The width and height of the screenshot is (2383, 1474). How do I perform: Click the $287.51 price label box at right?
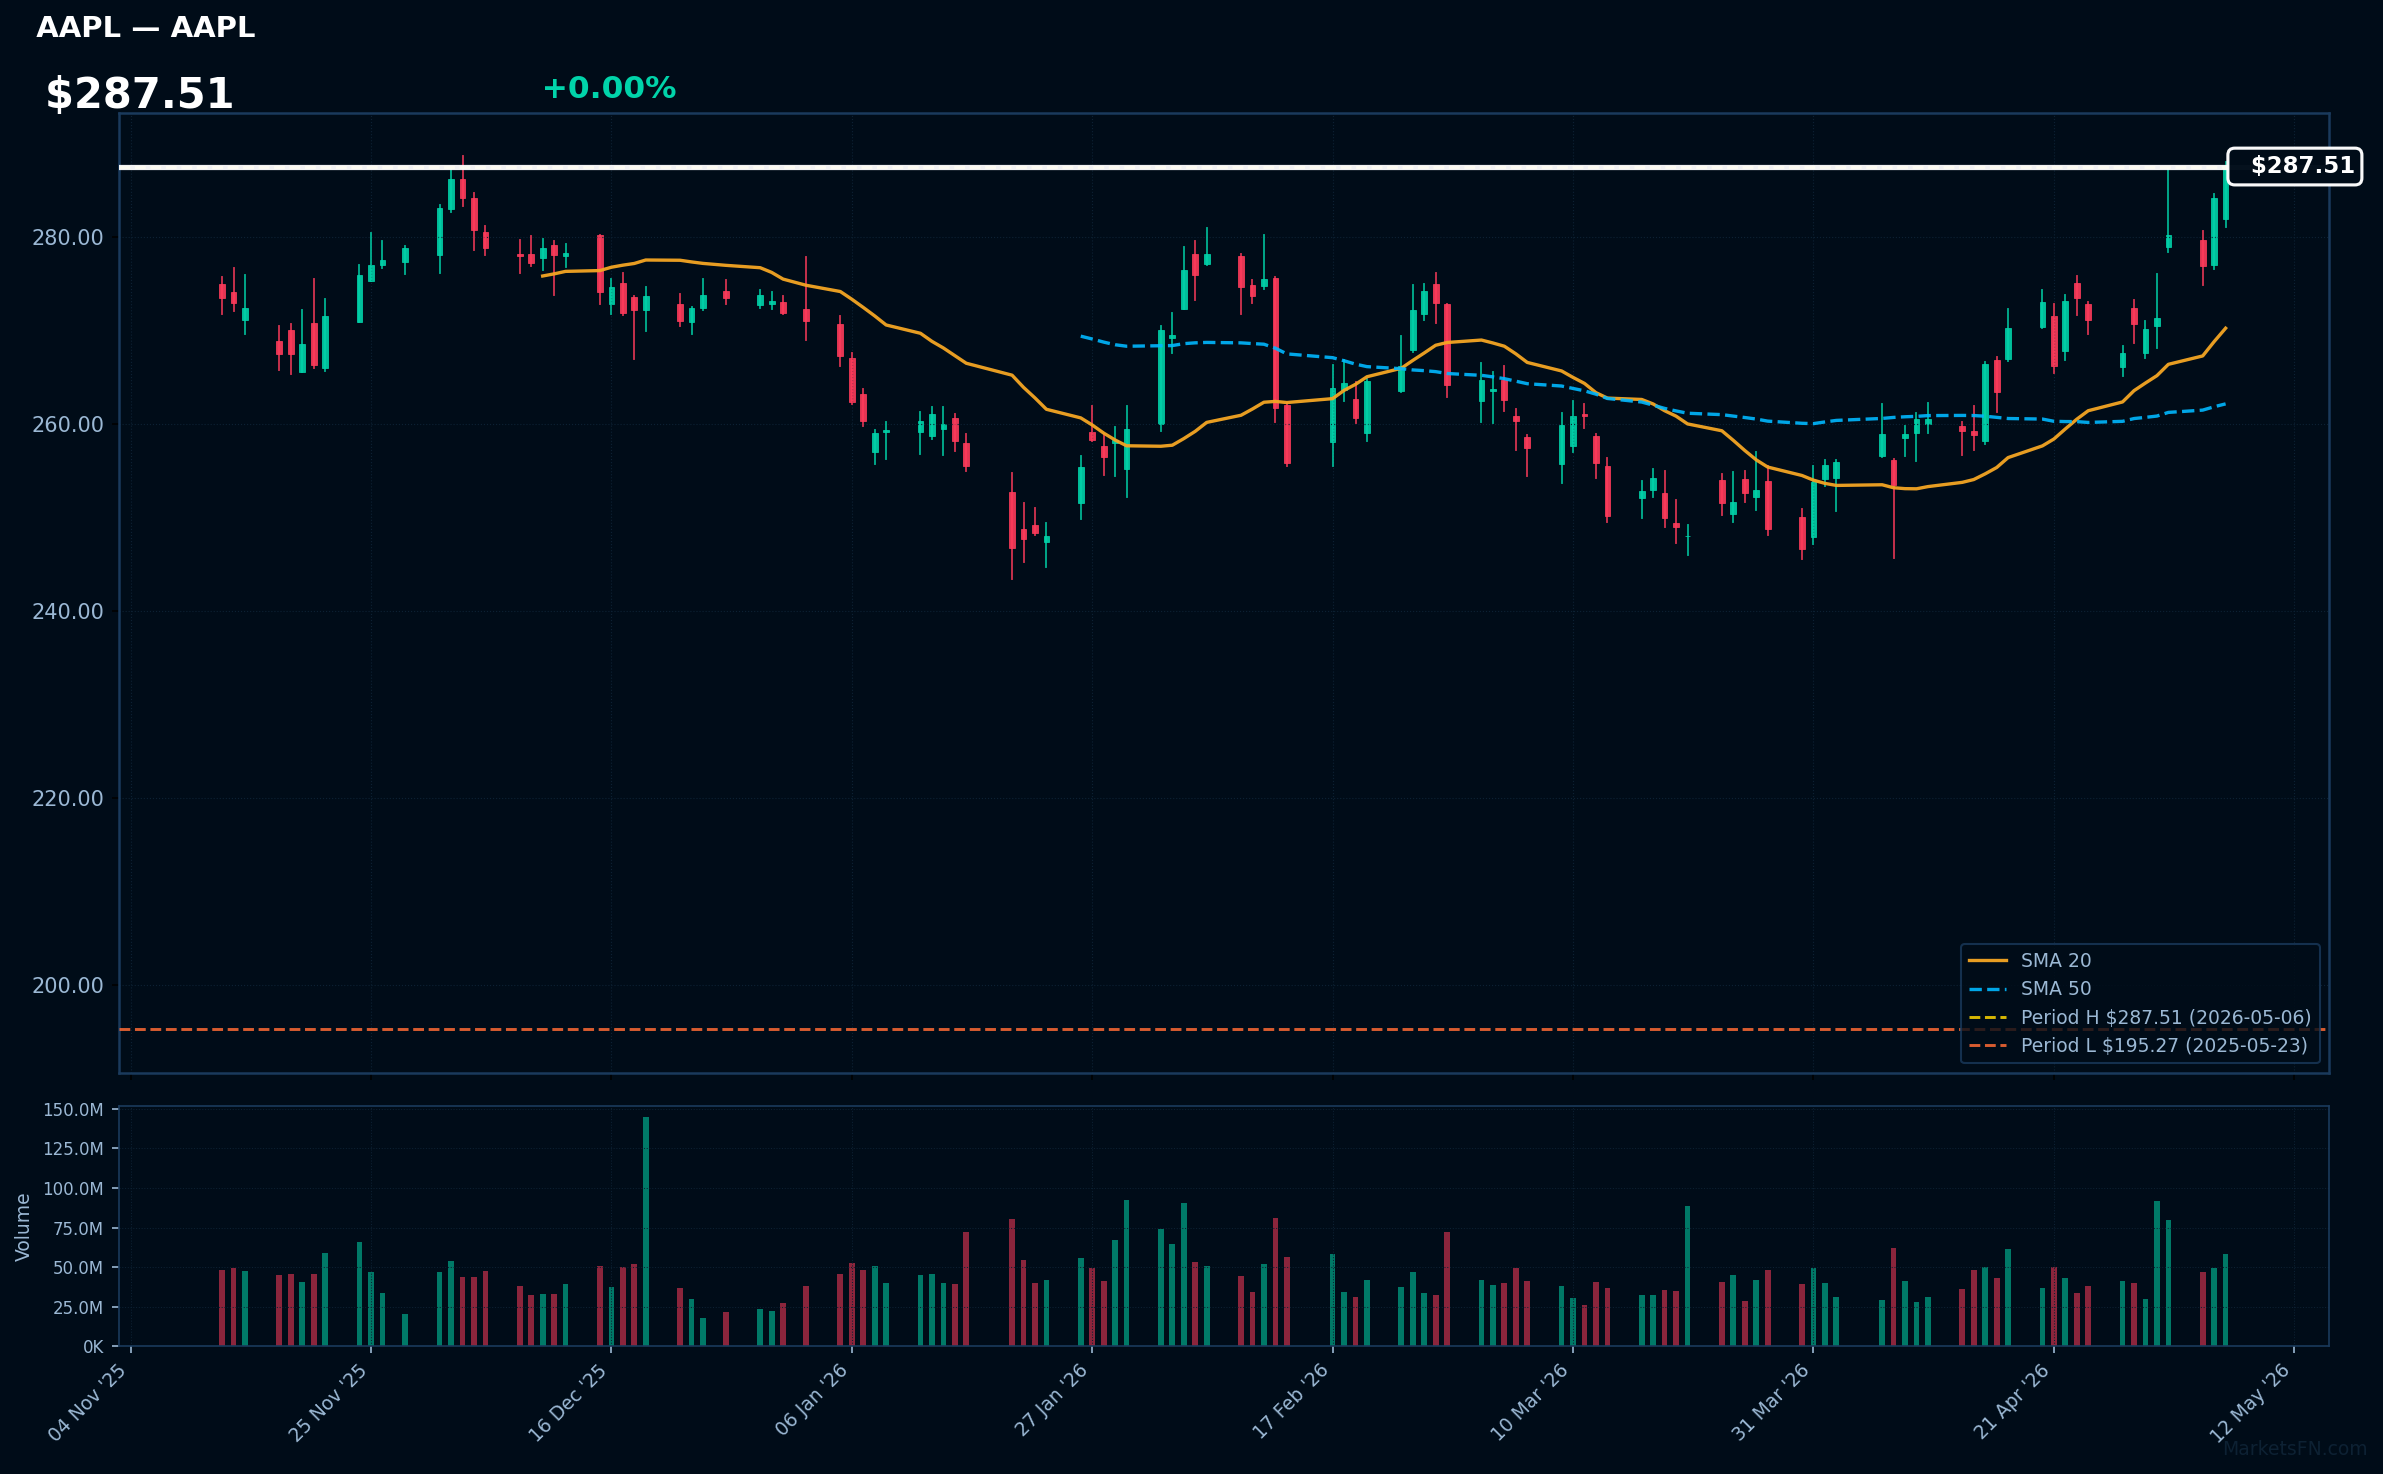2295,166
